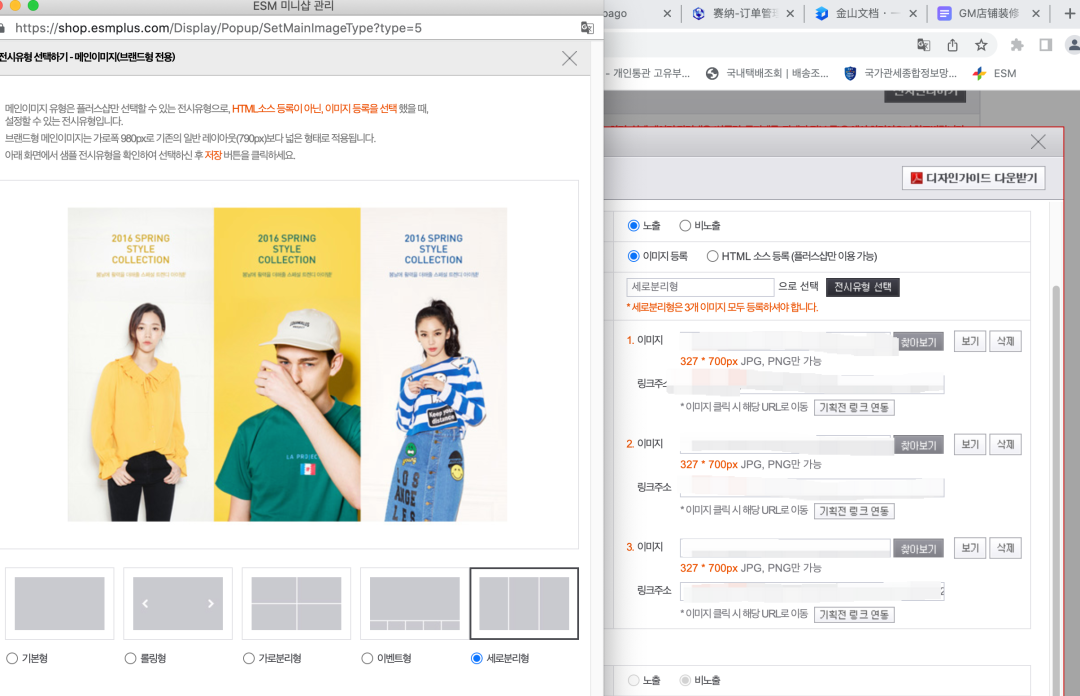1080x696 pixels.
Task: Select the 세로분리형 layout thumbnail
Action: [524, 603]
